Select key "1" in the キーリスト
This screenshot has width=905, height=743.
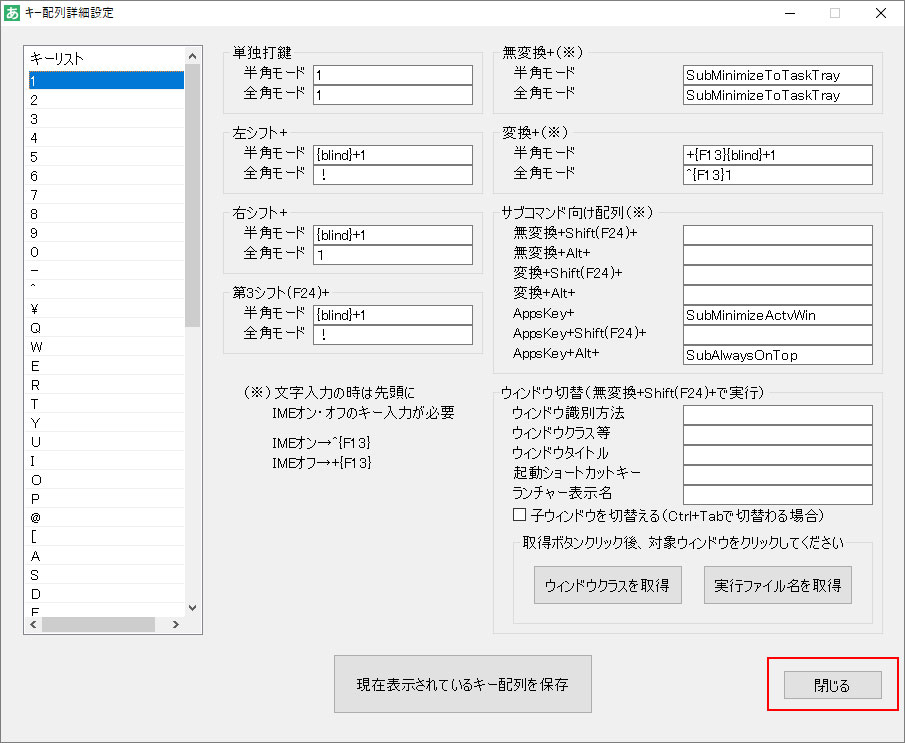point(105,80)
